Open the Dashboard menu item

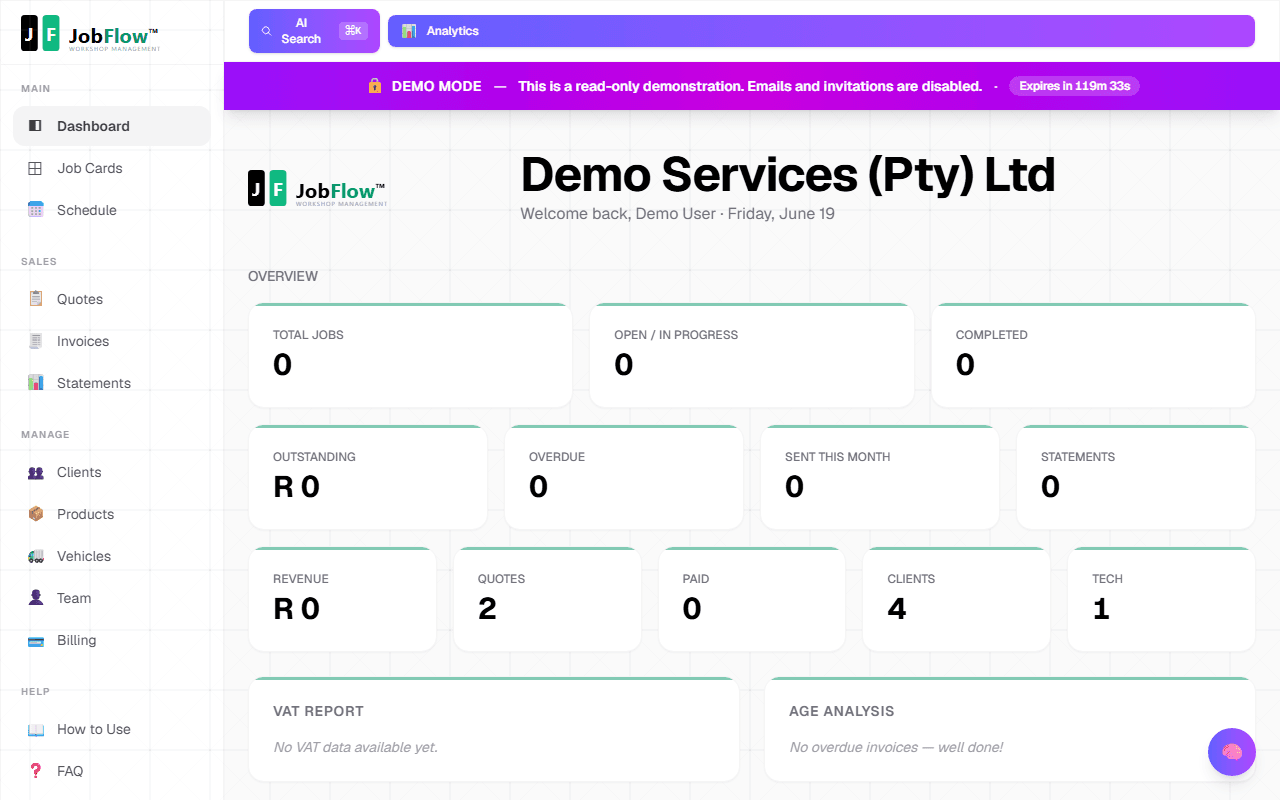112,126
